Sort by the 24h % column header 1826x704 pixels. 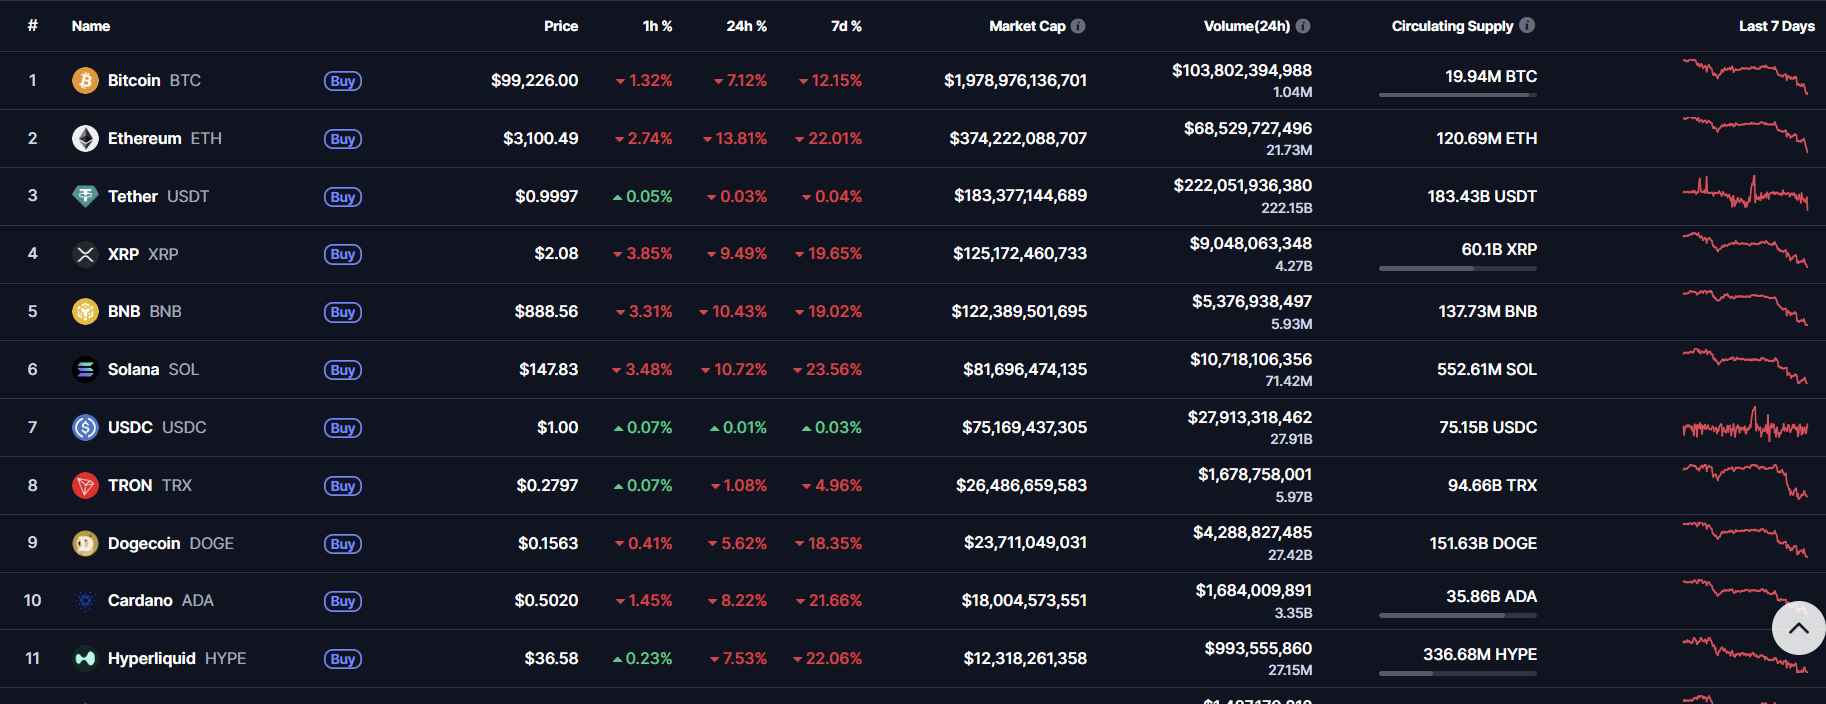746,26
